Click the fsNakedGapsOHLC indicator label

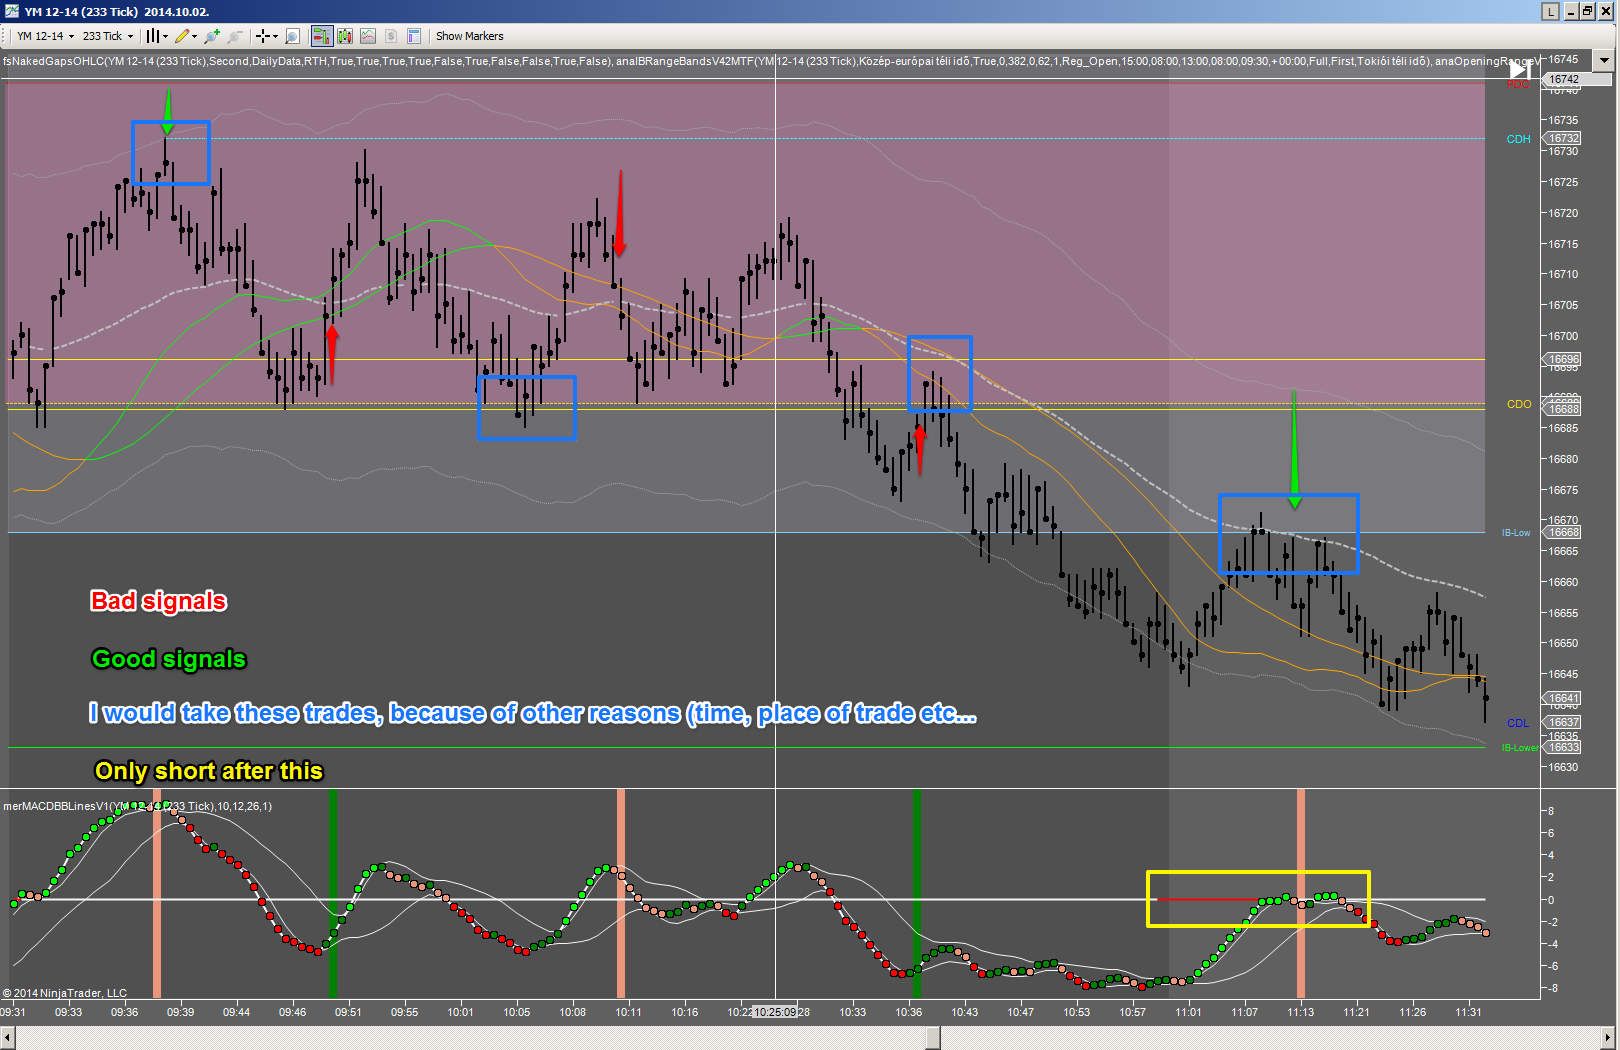[306, 61]
